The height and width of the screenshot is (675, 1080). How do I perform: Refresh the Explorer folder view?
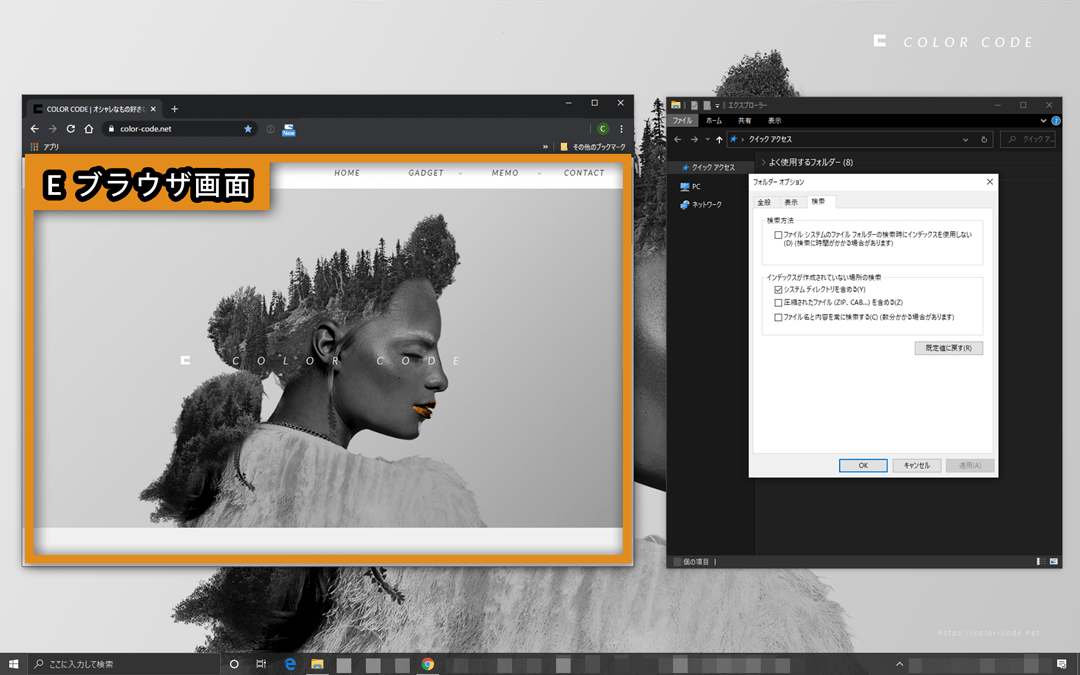click(x=984, y=139)
